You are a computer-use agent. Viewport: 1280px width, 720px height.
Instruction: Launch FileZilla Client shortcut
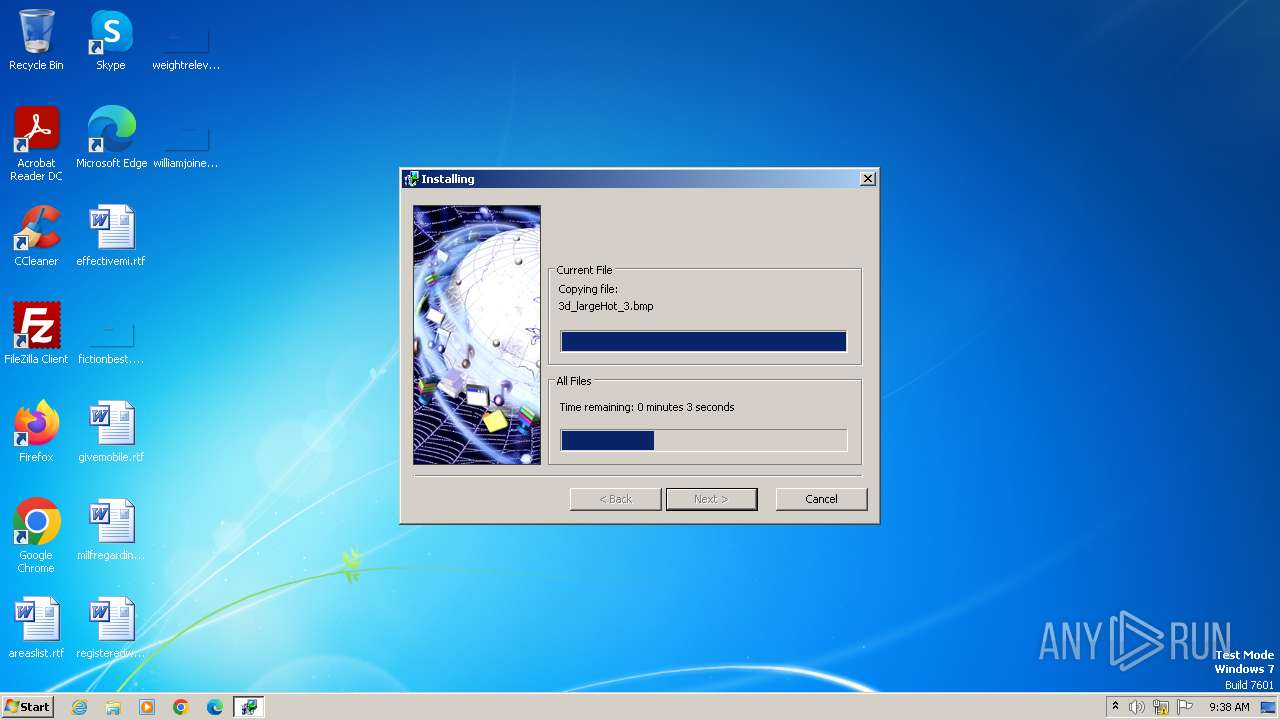tap(36, 334)
